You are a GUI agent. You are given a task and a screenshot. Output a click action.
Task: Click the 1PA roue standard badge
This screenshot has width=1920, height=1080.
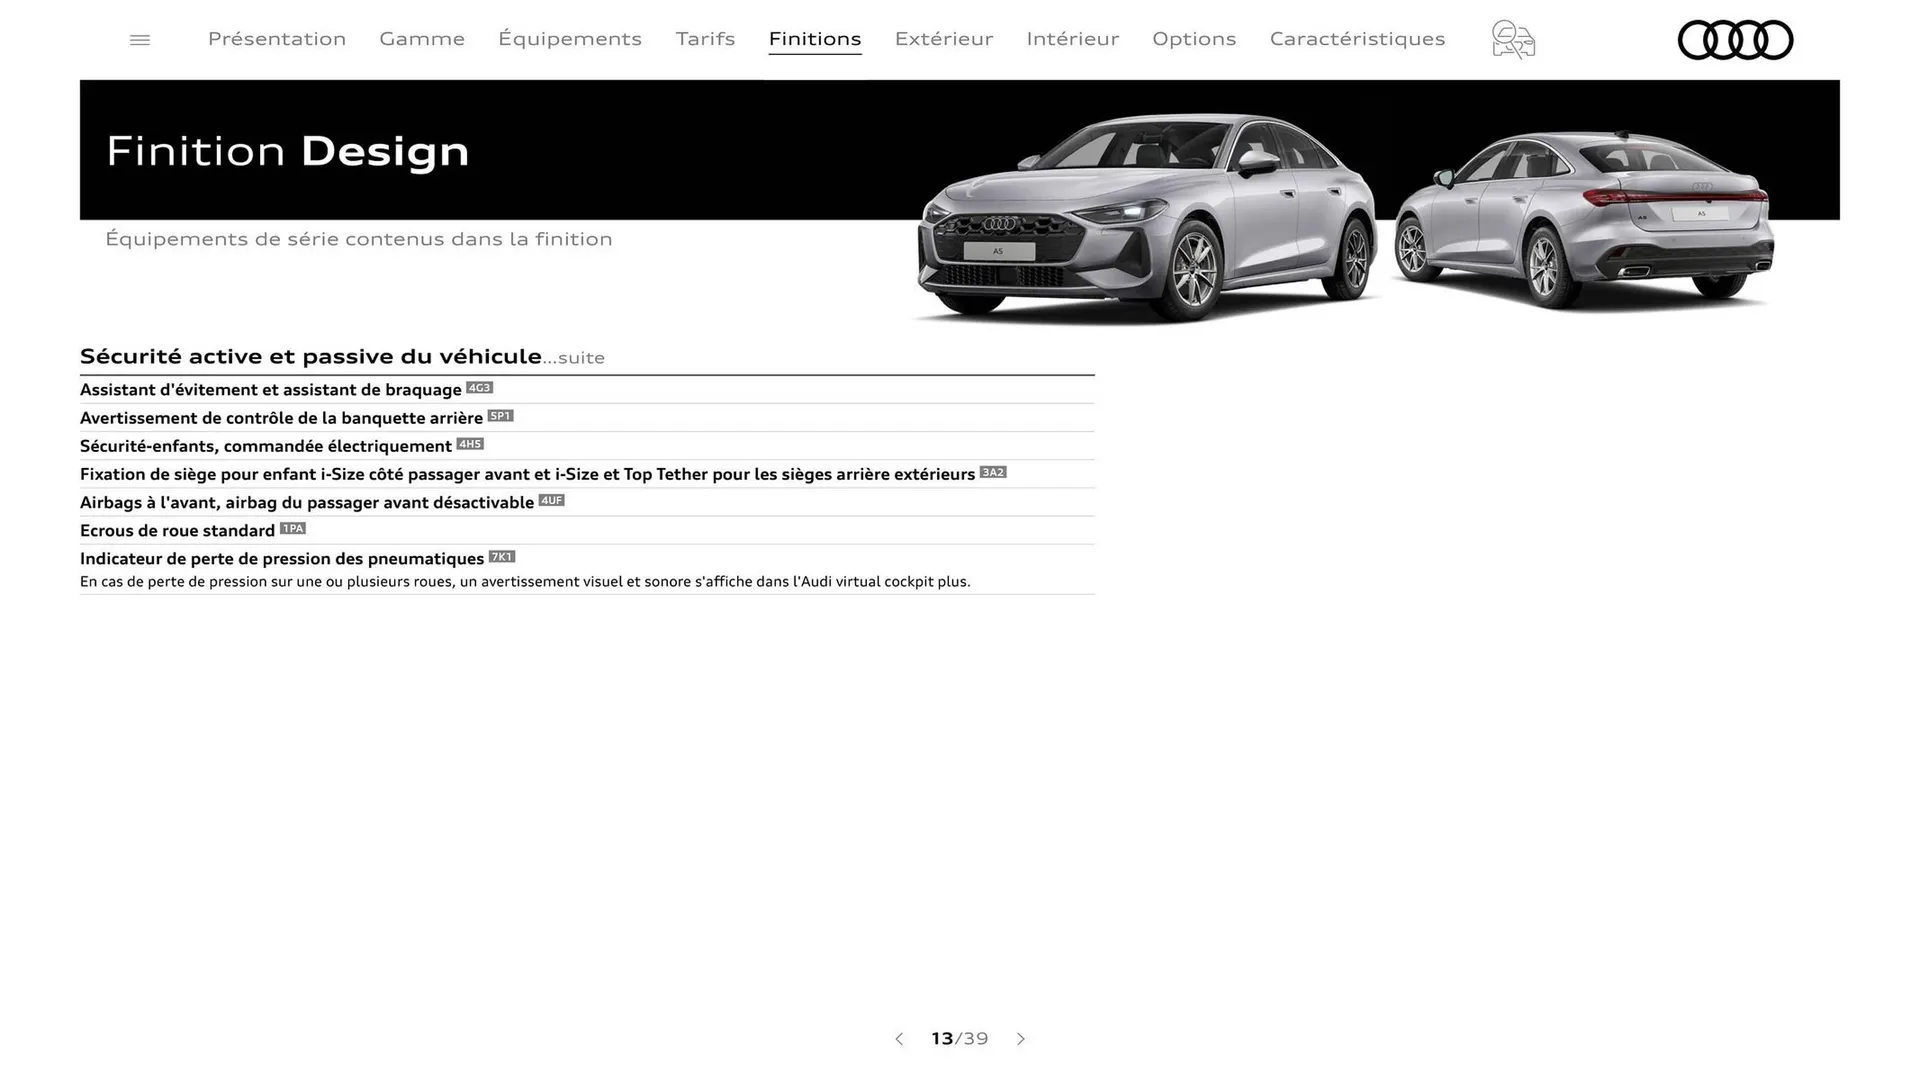click(293, 529)
